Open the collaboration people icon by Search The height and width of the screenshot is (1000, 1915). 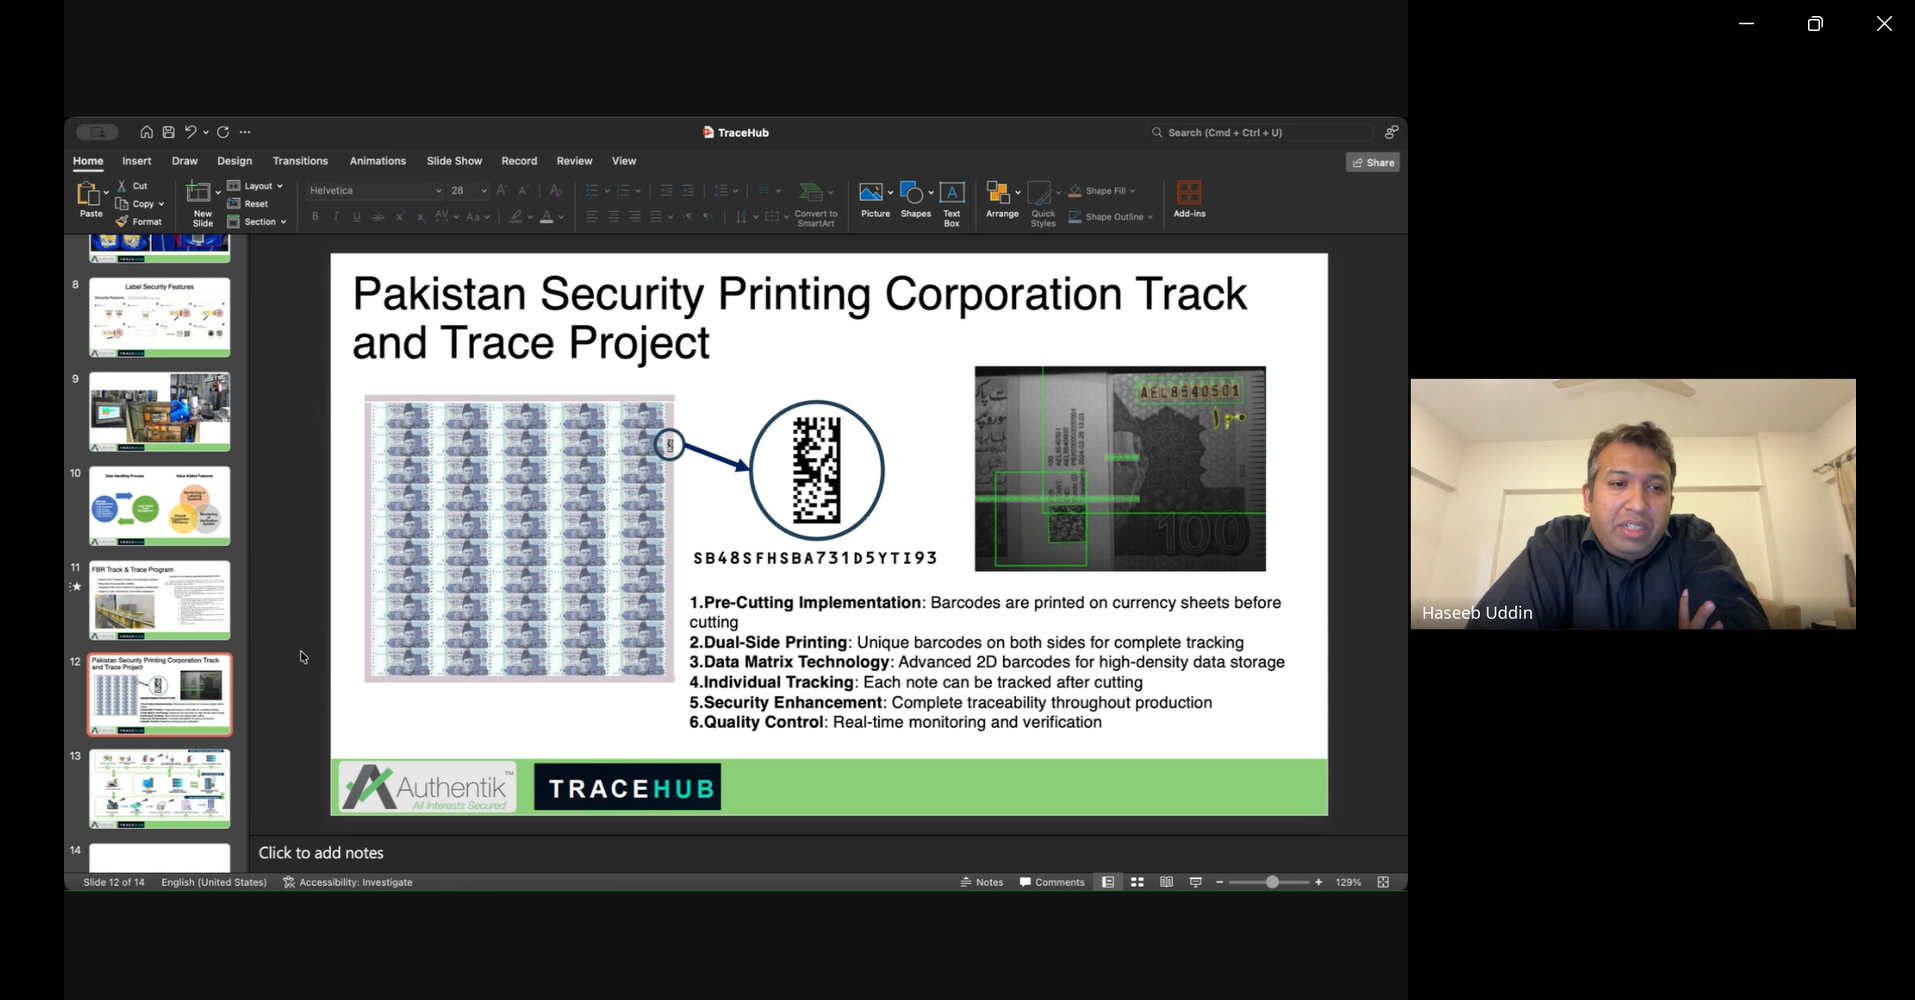coord(1391,132)
